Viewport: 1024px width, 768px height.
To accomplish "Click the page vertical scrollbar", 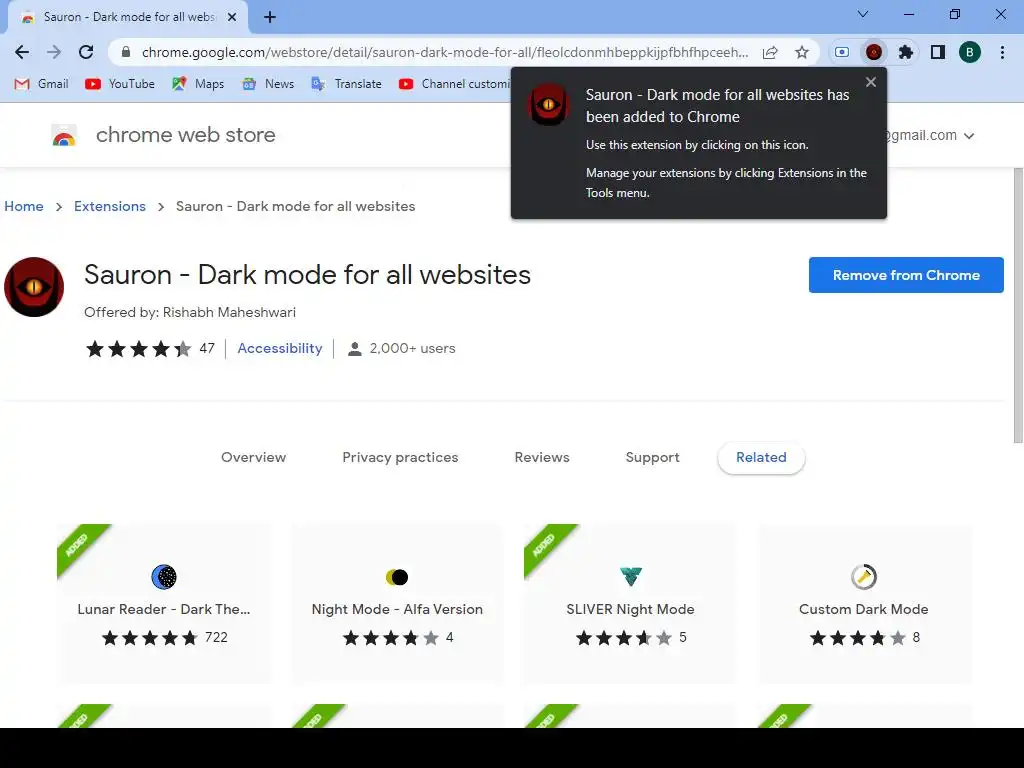I will click(1018, 306).
